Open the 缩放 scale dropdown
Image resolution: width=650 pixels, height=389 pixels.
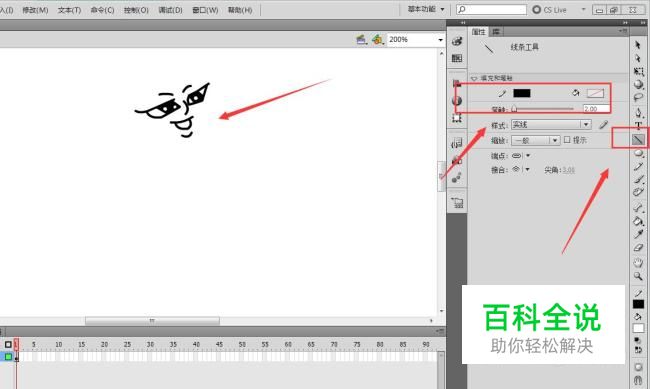536,140
